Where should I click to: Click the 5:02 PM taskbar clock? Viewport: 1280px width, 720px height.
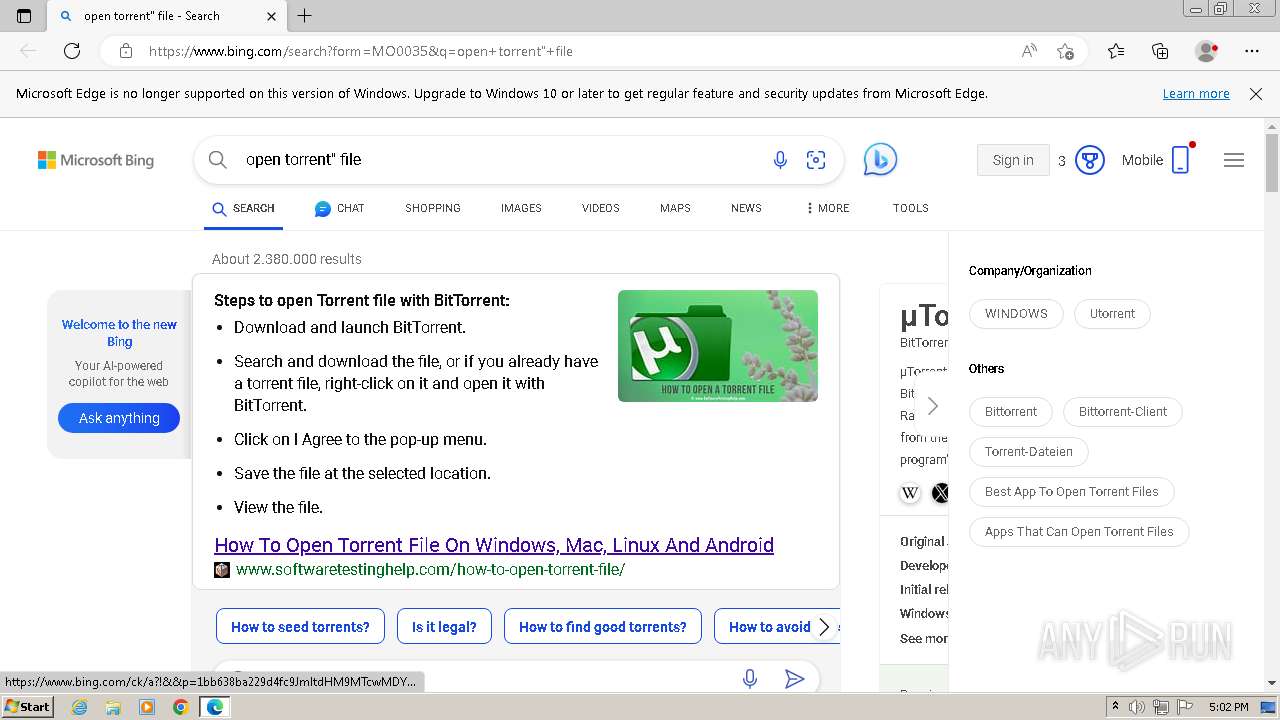(x=1228, y=707)
